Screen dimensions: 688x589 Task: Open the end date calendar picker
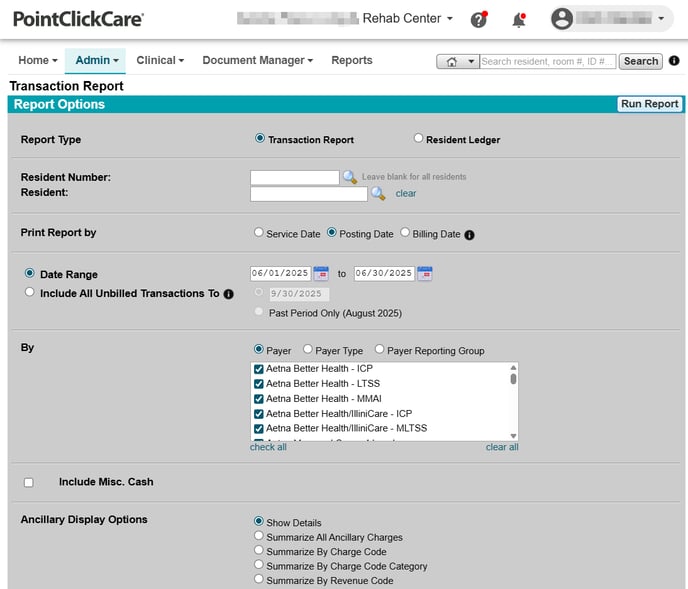425,273
